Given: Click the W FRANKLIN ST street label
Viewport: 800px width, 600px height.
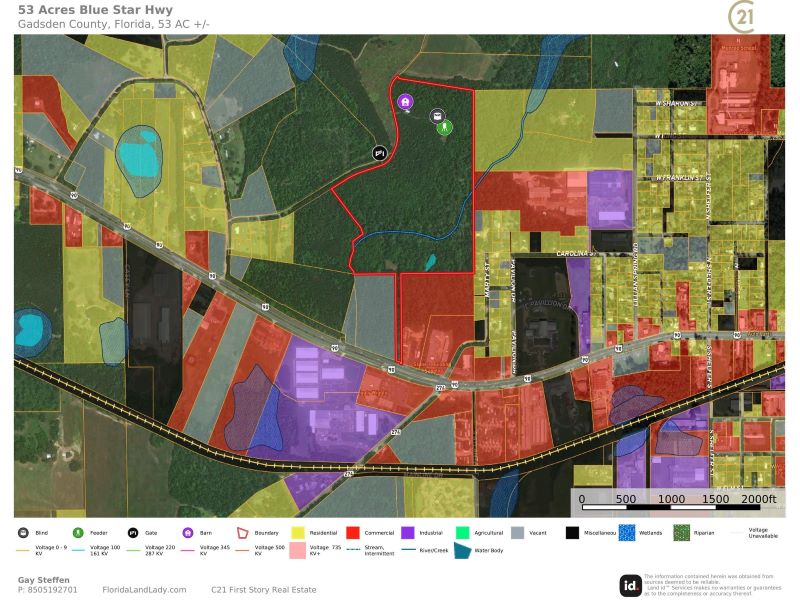Looking at the screenshot, I should click(x=679, y=178).
